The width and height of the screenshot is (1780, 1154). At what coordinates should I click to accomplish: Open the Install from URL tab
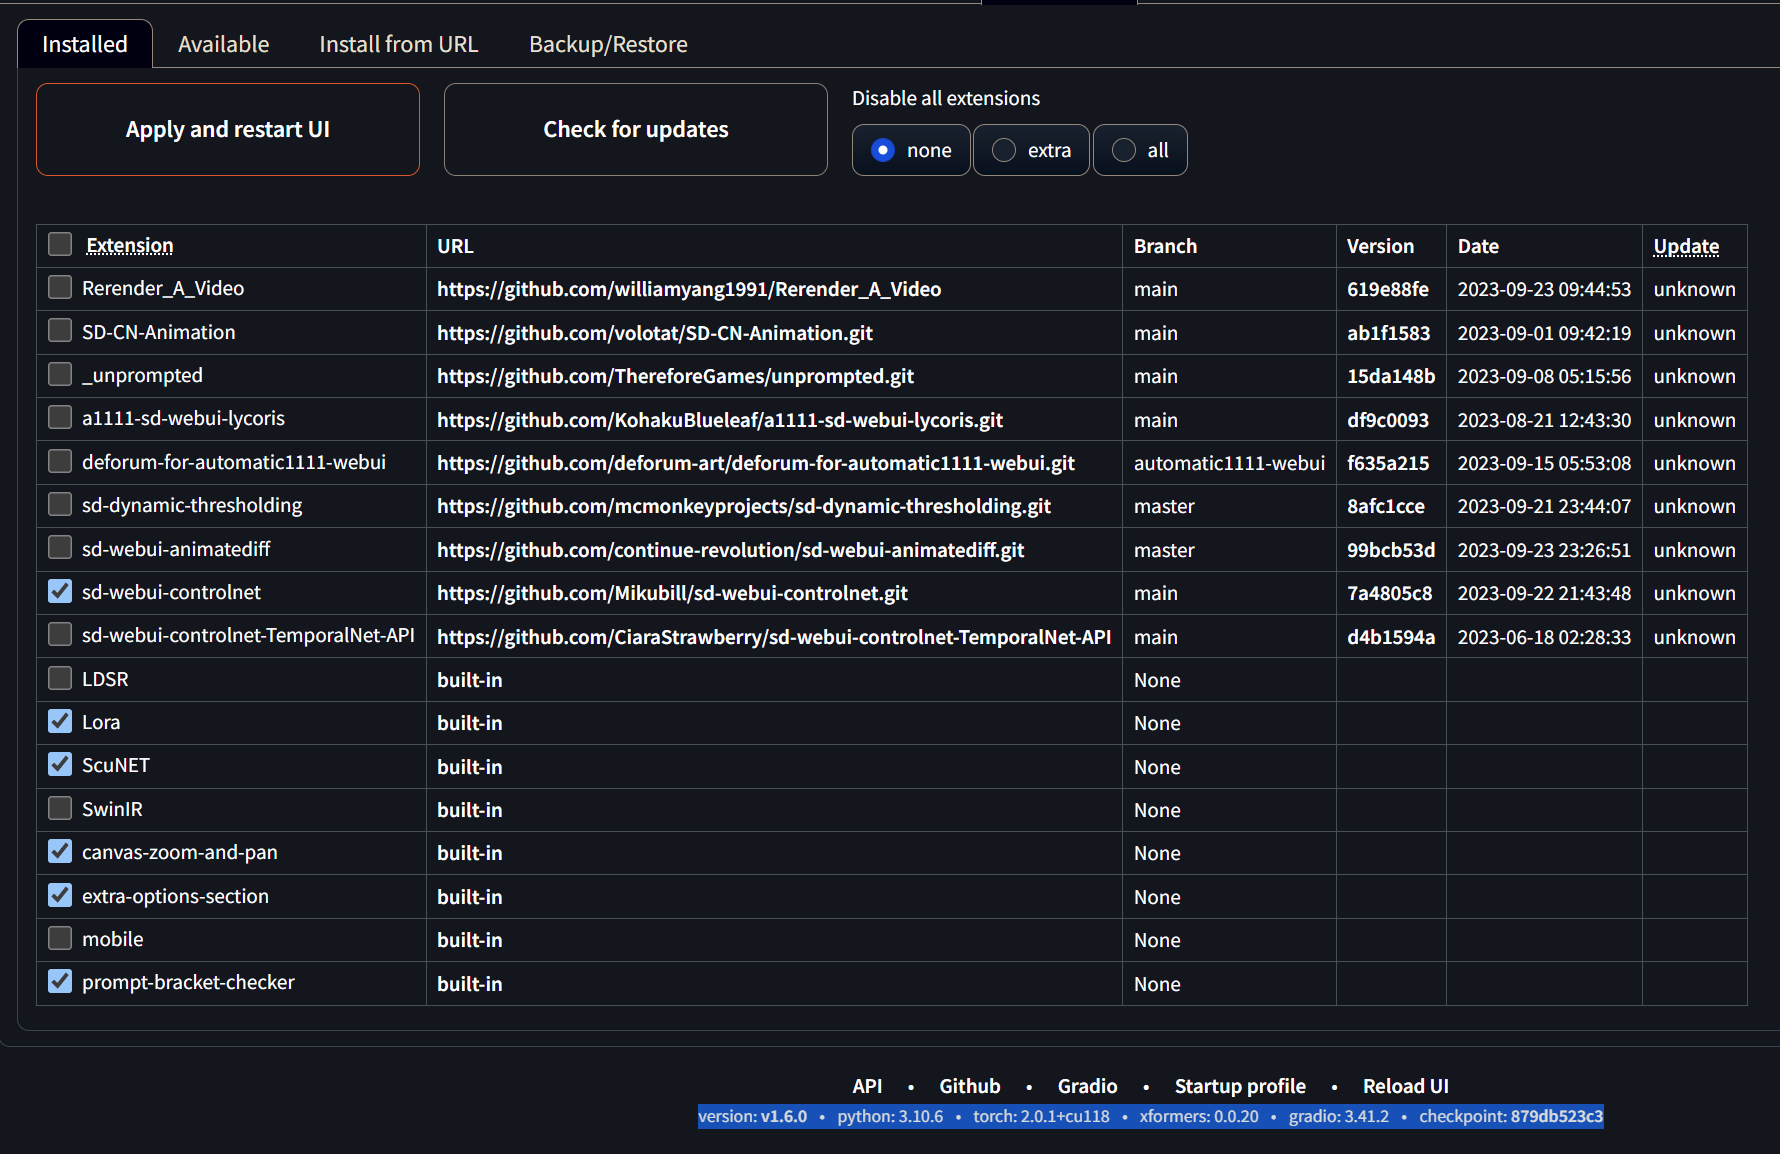[x=398, y=43]
